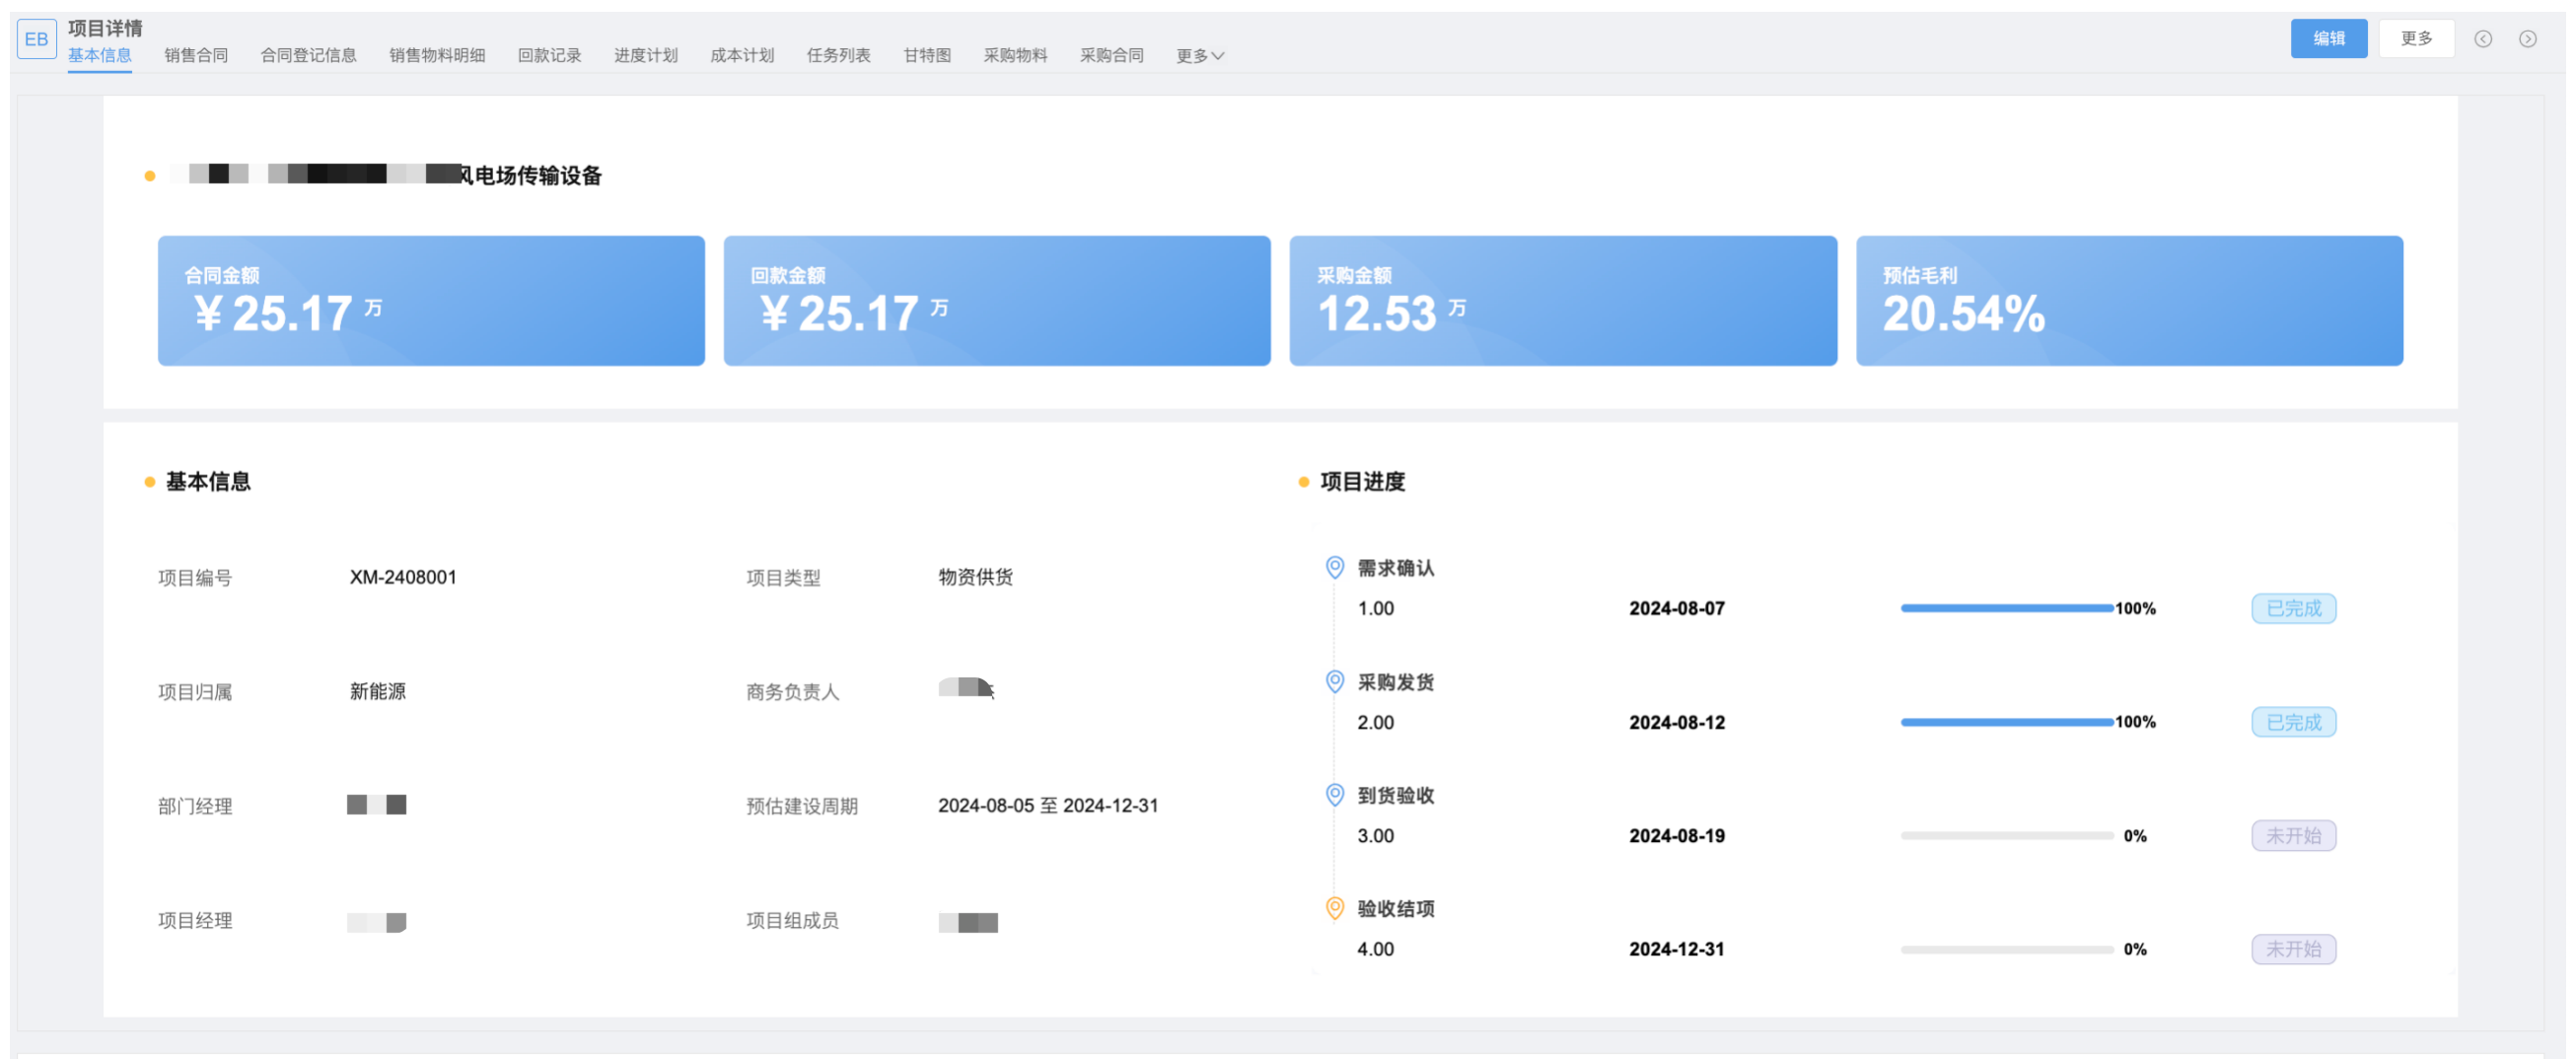Open the 任务列表 tab
2576x1059 pixels.
coord(839,56)
